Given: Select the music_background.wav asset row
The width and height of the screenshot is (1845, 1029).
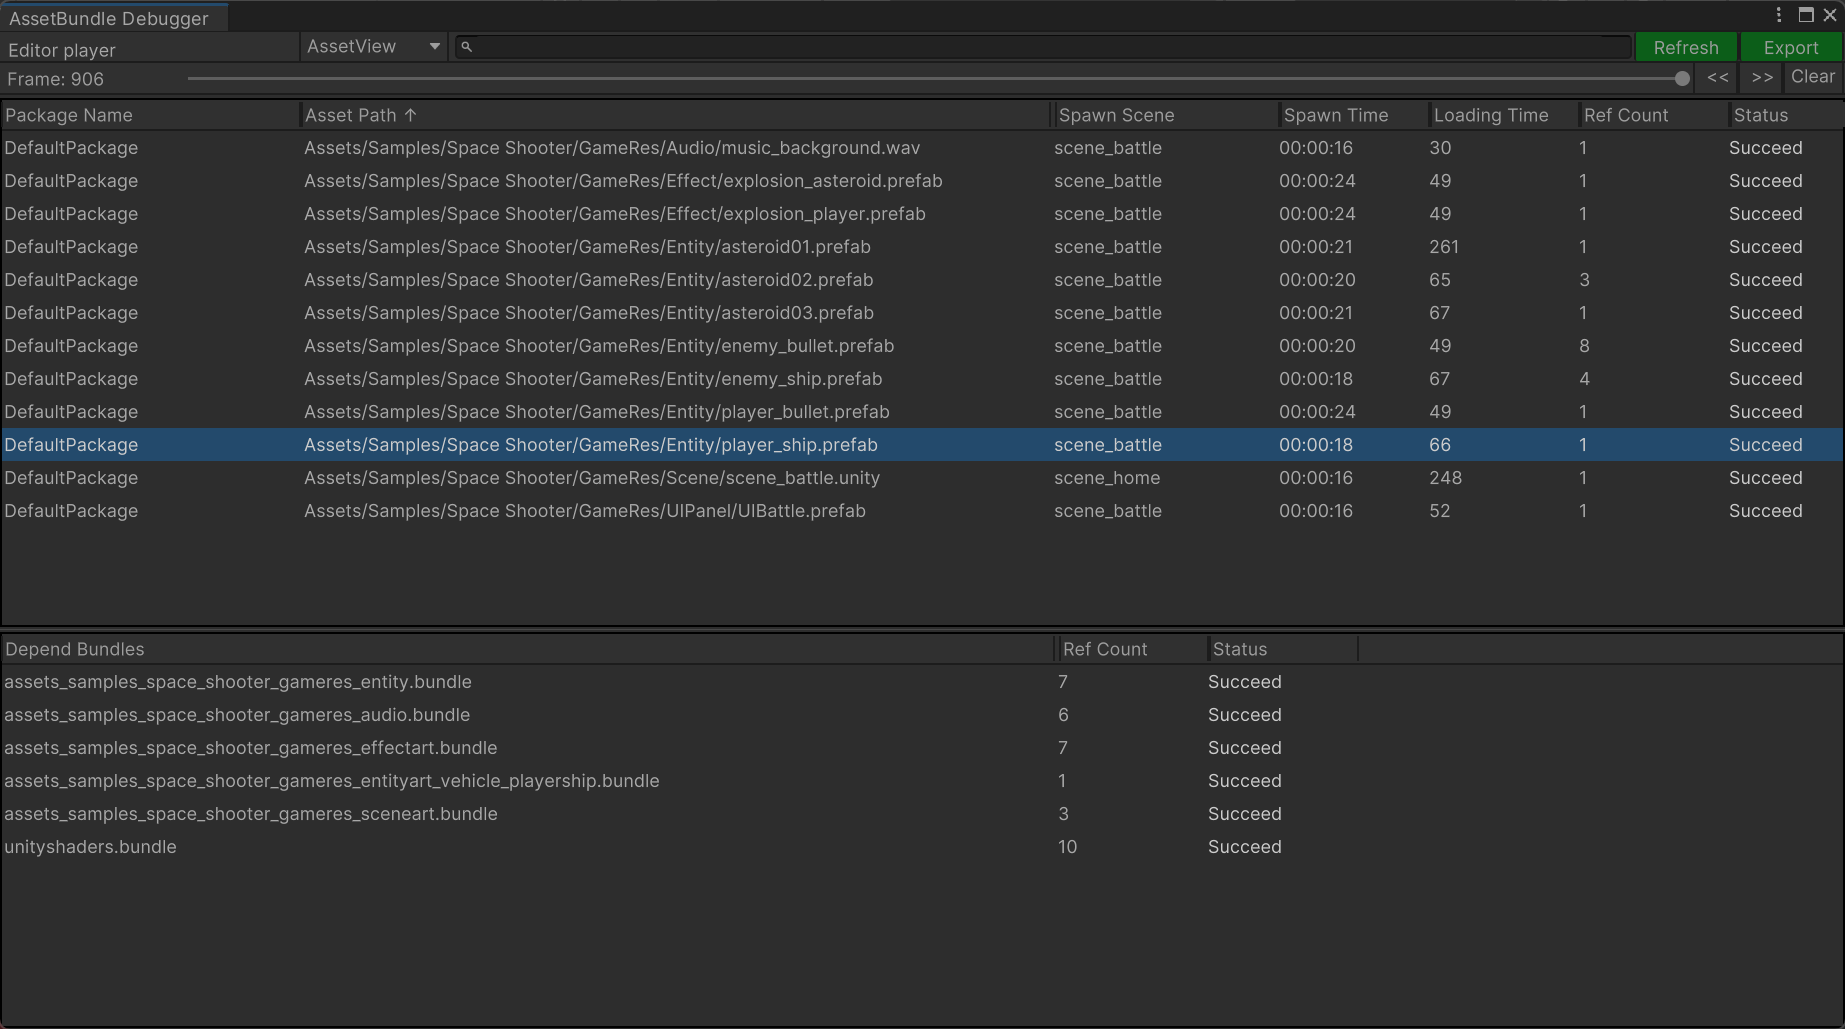Looking at the screenshot, I should pyautogui.click(x=922, y=148).
